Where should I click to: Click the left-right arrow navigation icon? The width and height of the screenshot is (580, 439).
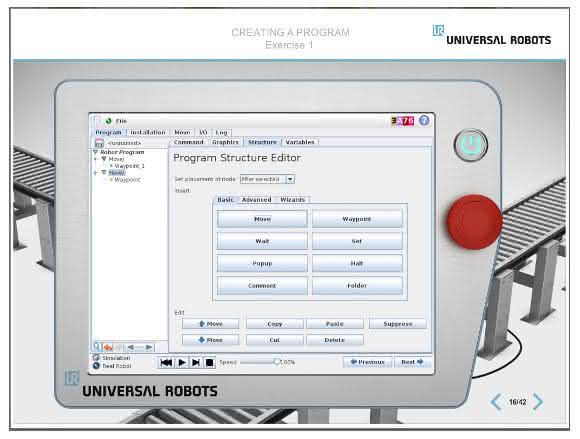pos(140,347)
